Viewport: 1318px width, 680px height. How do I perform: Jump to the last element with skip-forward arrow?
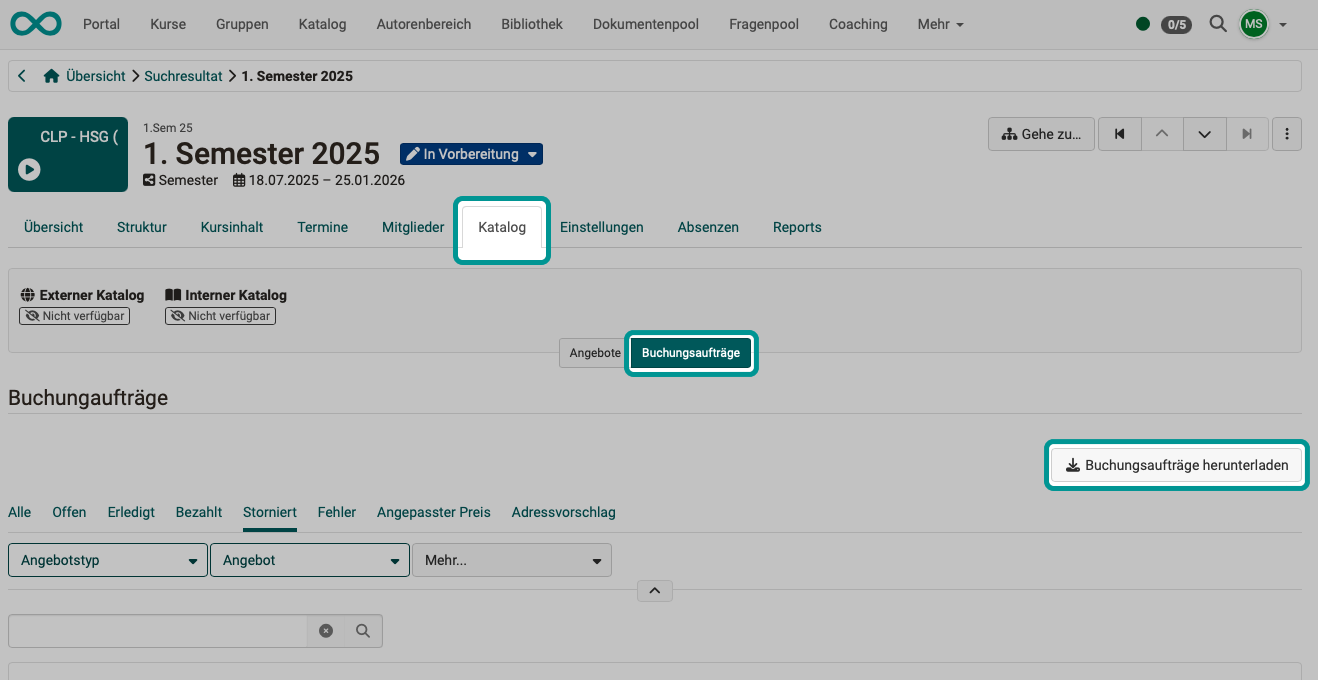click(x=1247, y=133)
